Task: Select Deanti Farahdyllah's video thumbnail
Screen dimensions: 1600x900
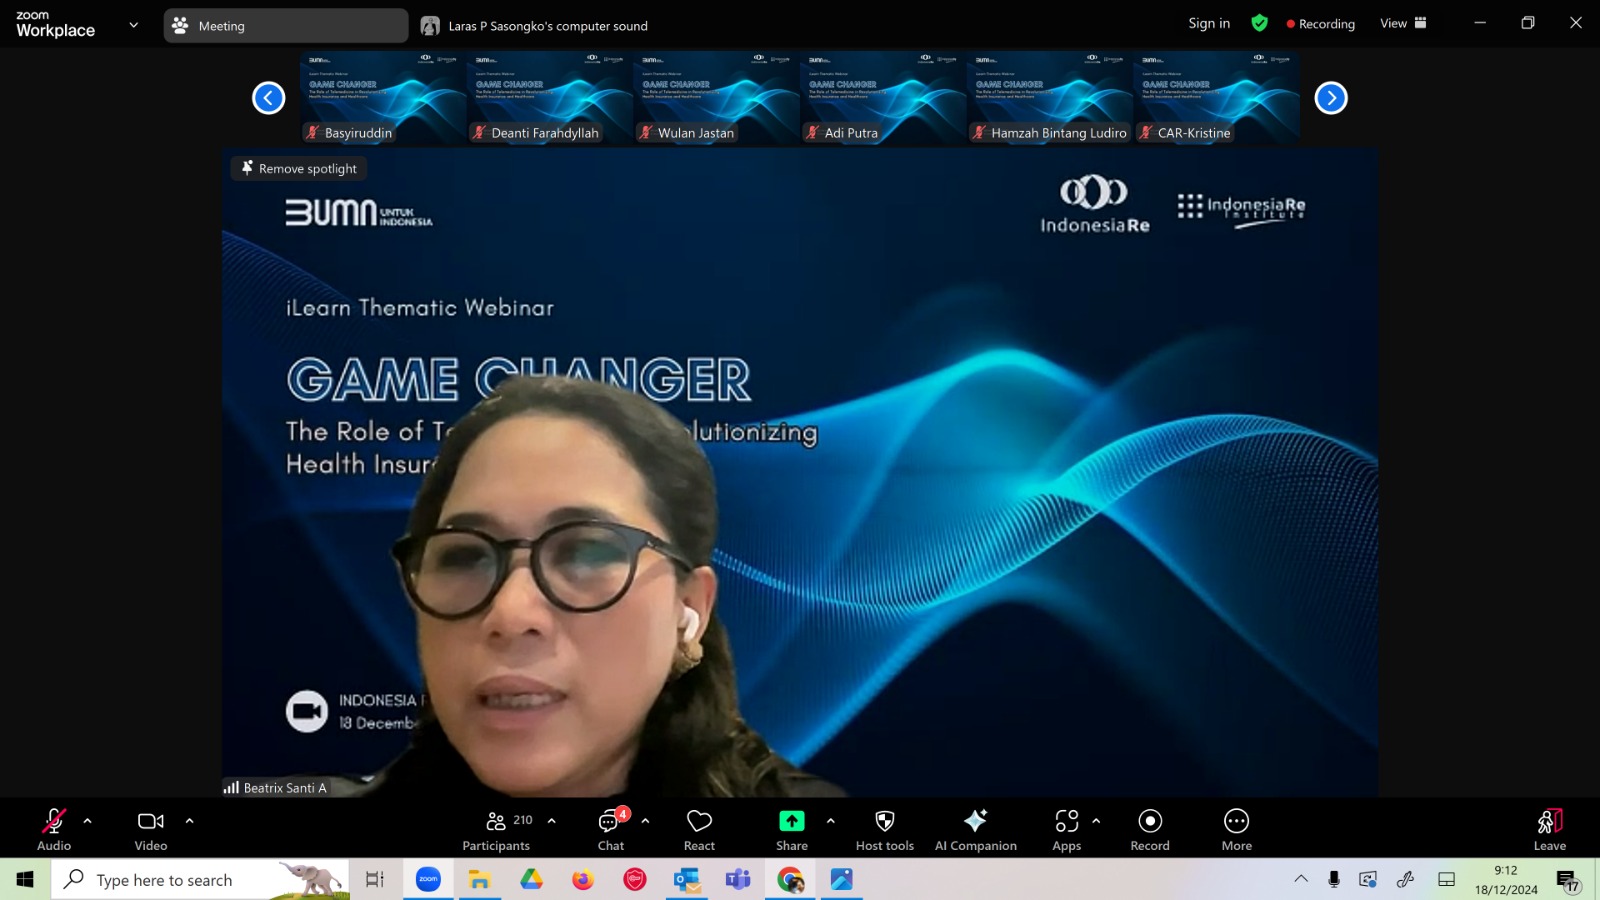Action: (x=550, y=98)
